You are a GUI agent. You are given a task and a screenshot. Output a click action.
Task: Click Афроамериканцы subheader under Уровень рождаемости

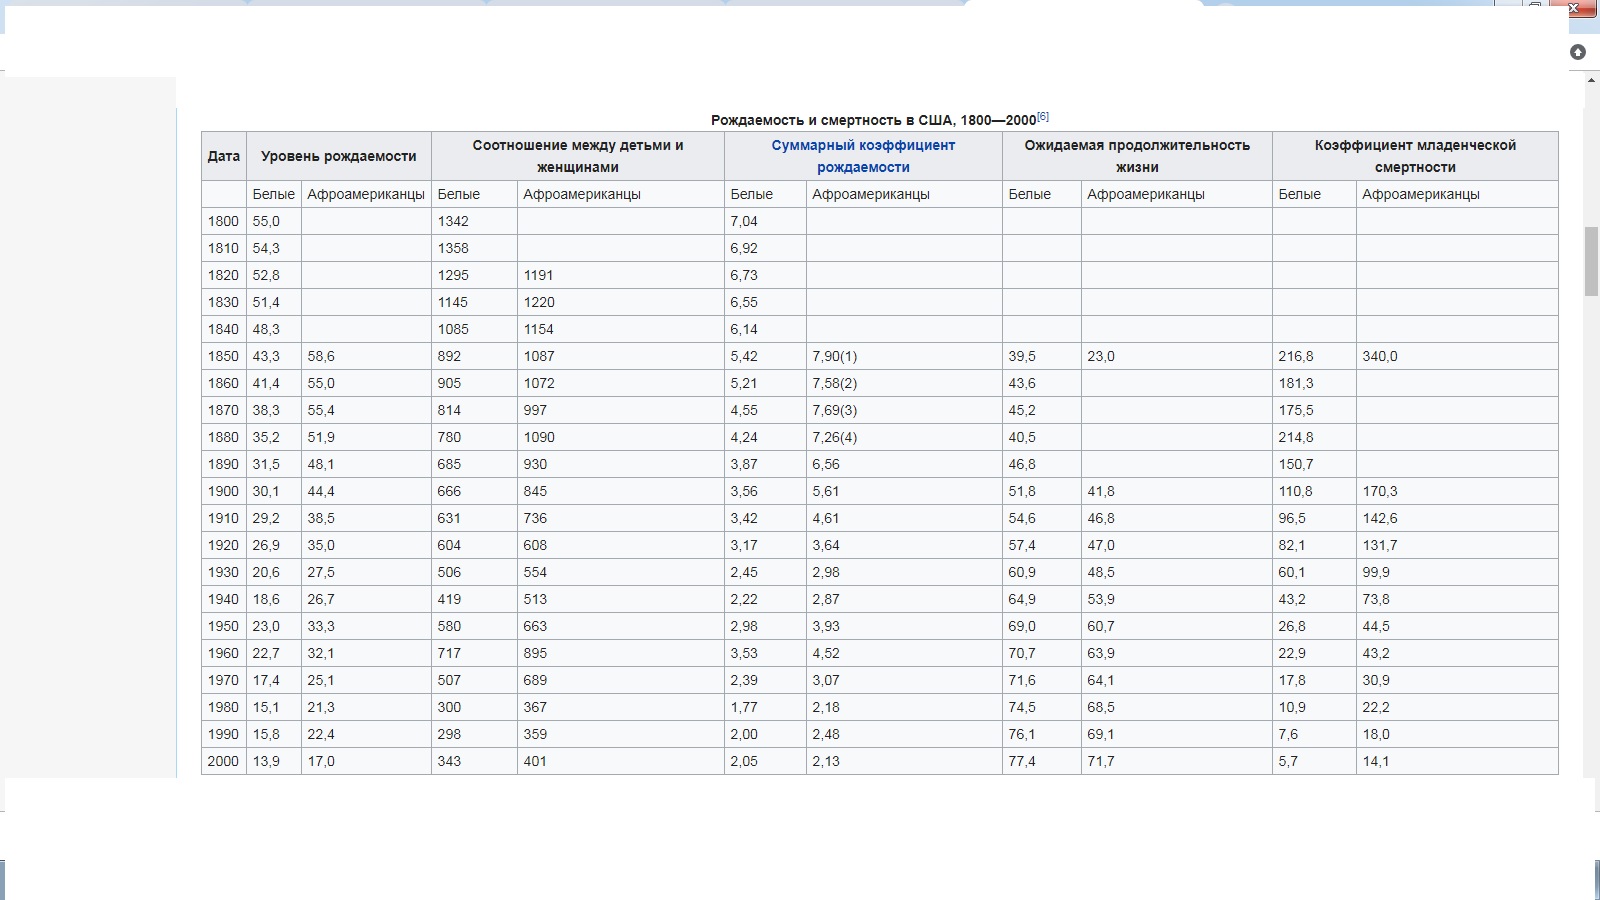click(366, 194)
